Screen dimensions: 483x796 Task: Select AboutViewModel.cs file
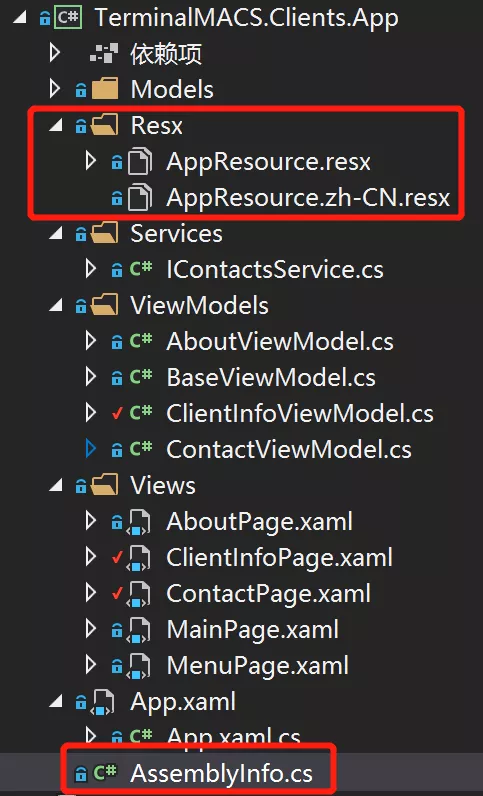(280, 341)
